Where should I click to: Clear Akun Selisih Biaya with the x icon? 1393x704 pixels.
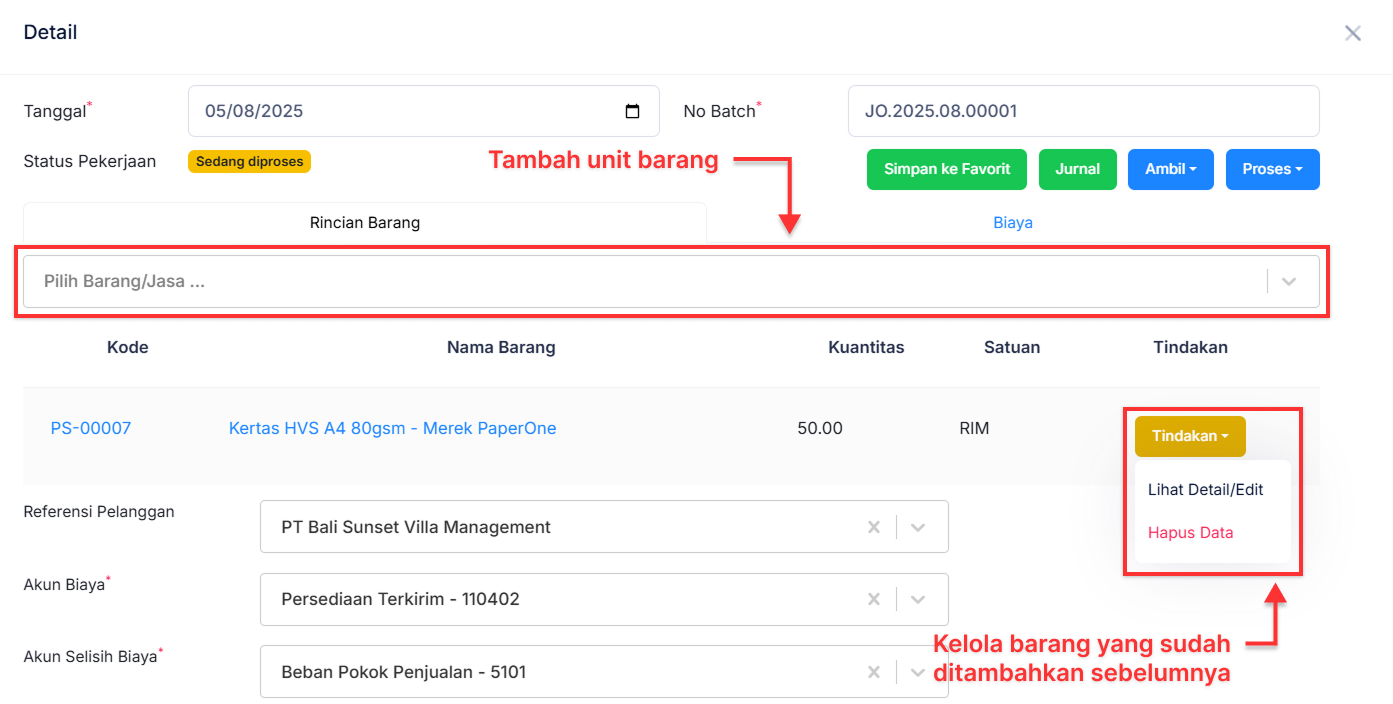[873, 671]
